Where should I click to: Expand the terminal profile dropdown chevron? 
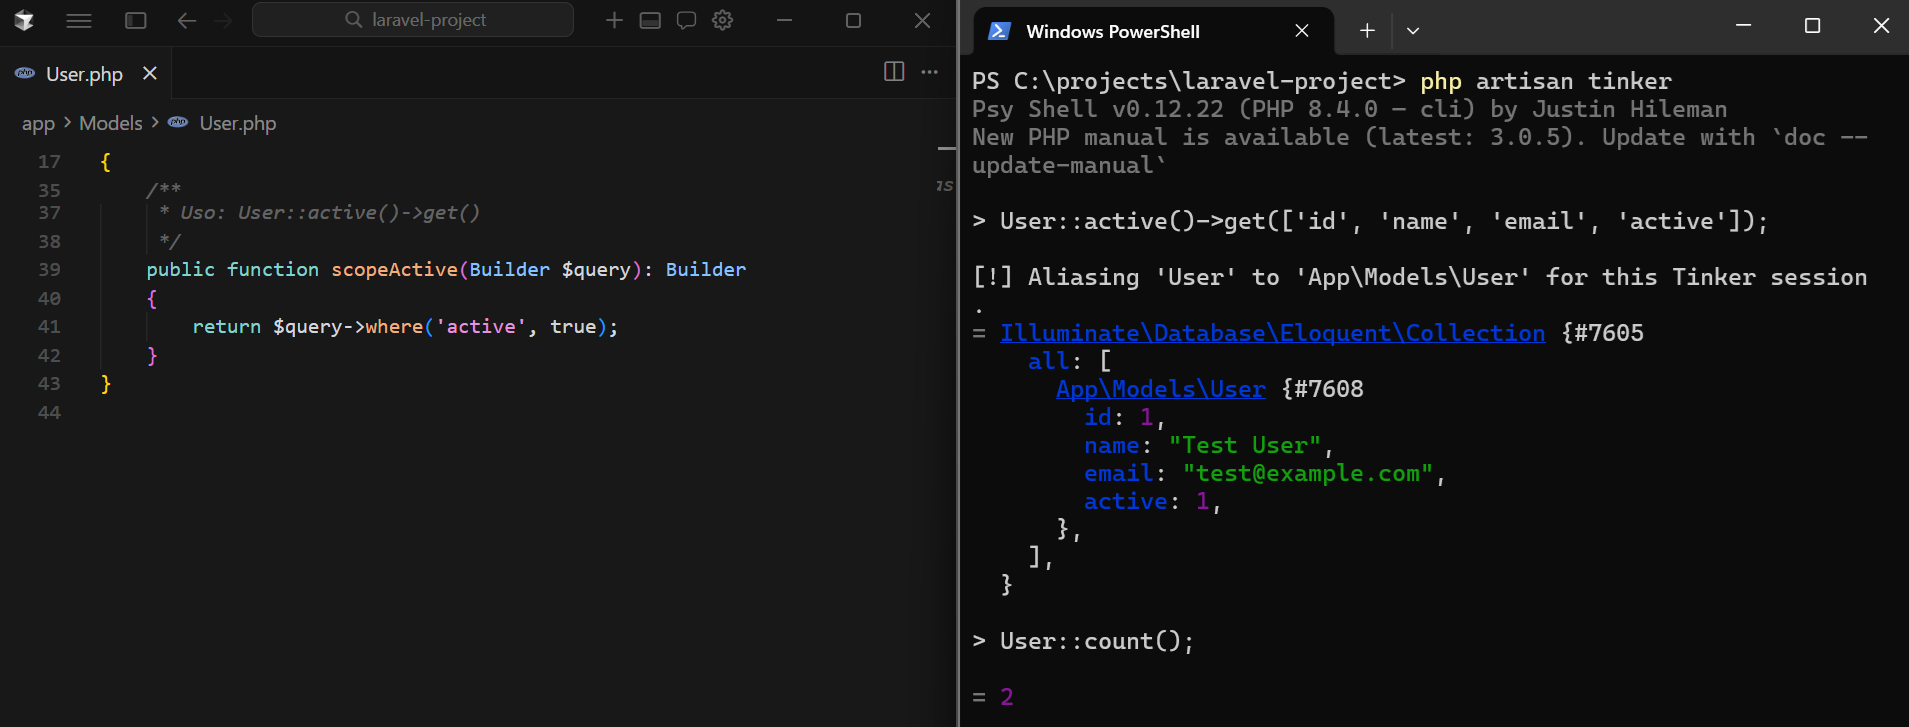[1413, 31]
